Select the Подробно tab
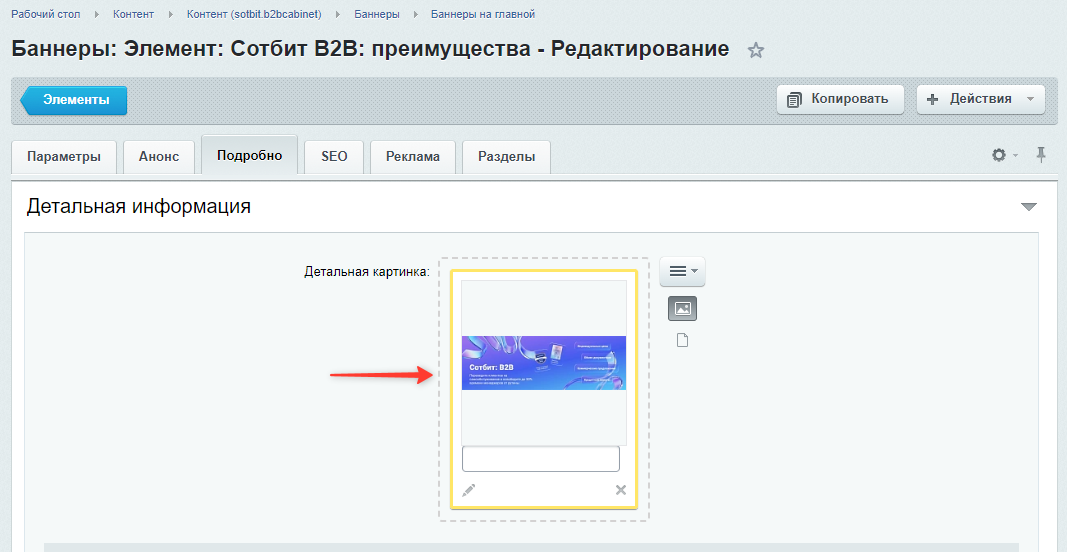The height and width of the screenshot is (552, 1067). (x=250, y=155)
